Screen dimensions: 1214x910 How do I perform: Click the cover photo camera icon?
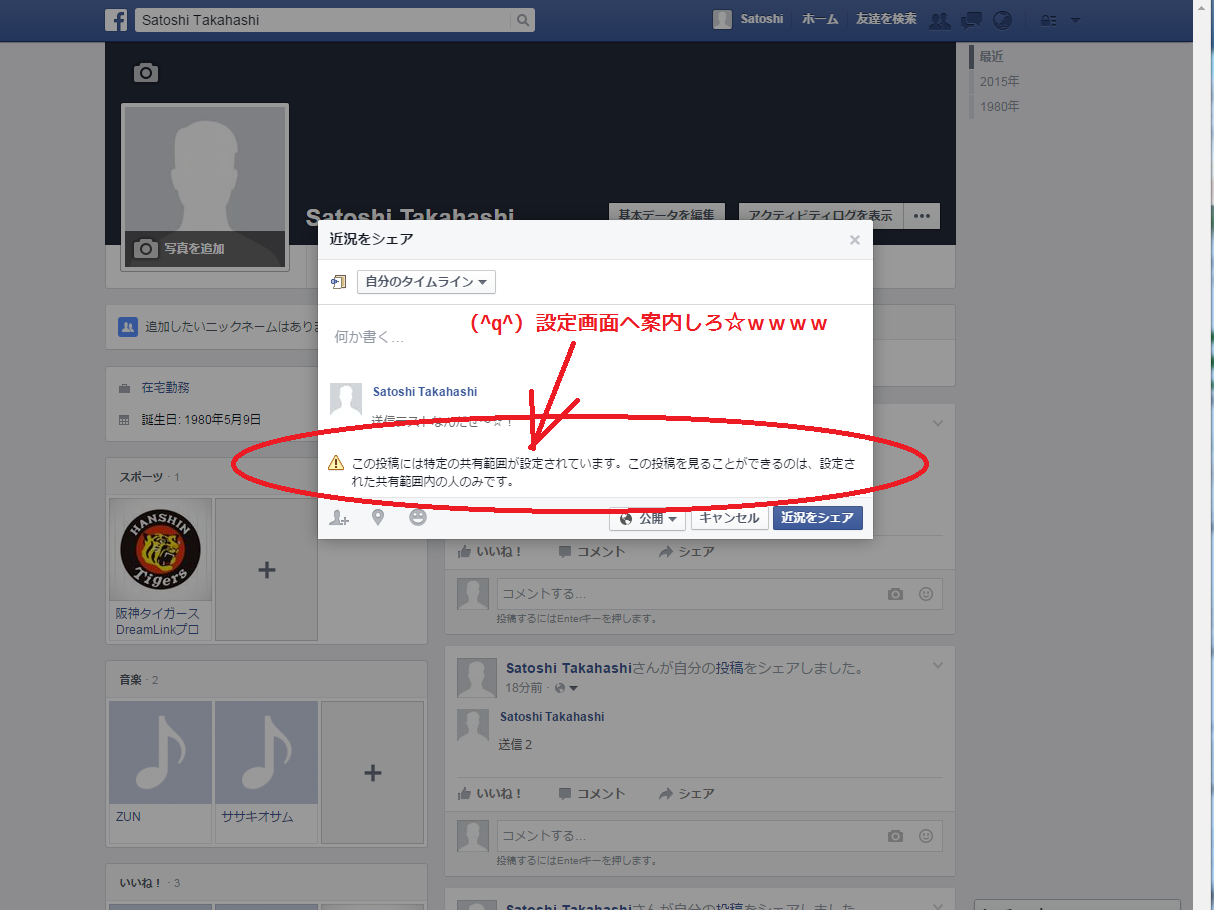click(146, 73)
